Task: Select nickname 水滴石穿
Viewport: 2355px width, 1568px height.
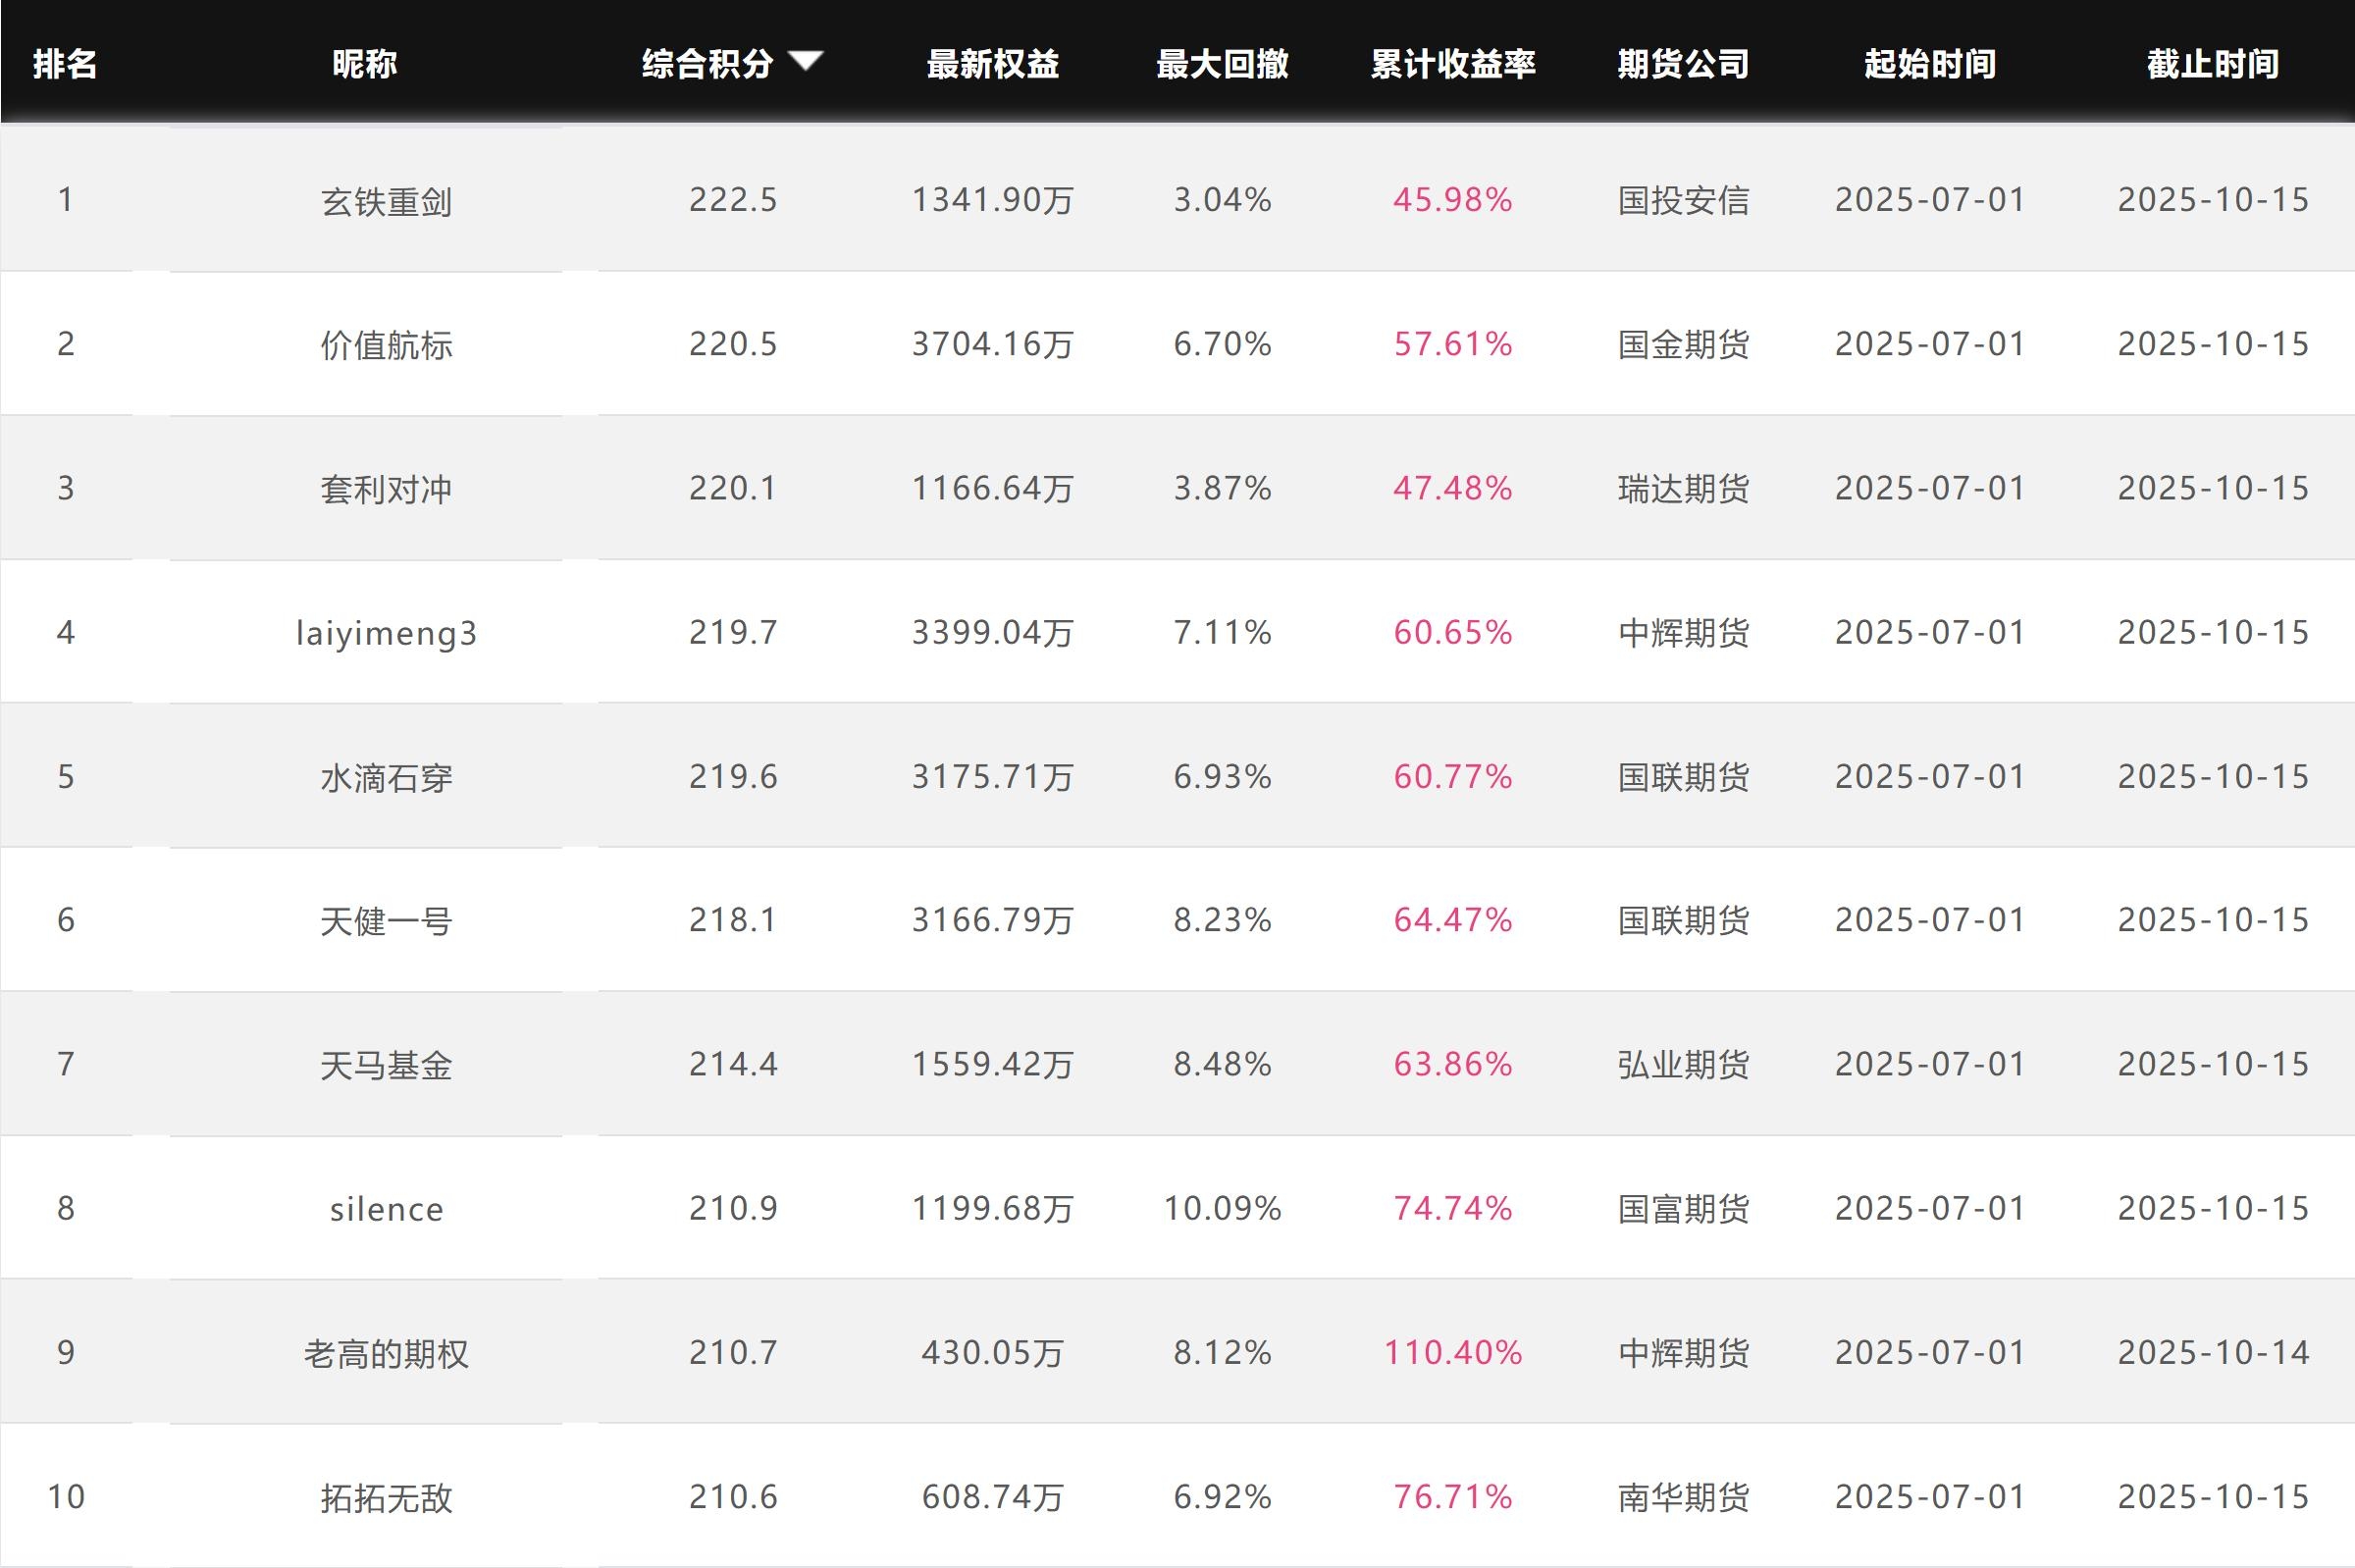Action: (386, 777)
